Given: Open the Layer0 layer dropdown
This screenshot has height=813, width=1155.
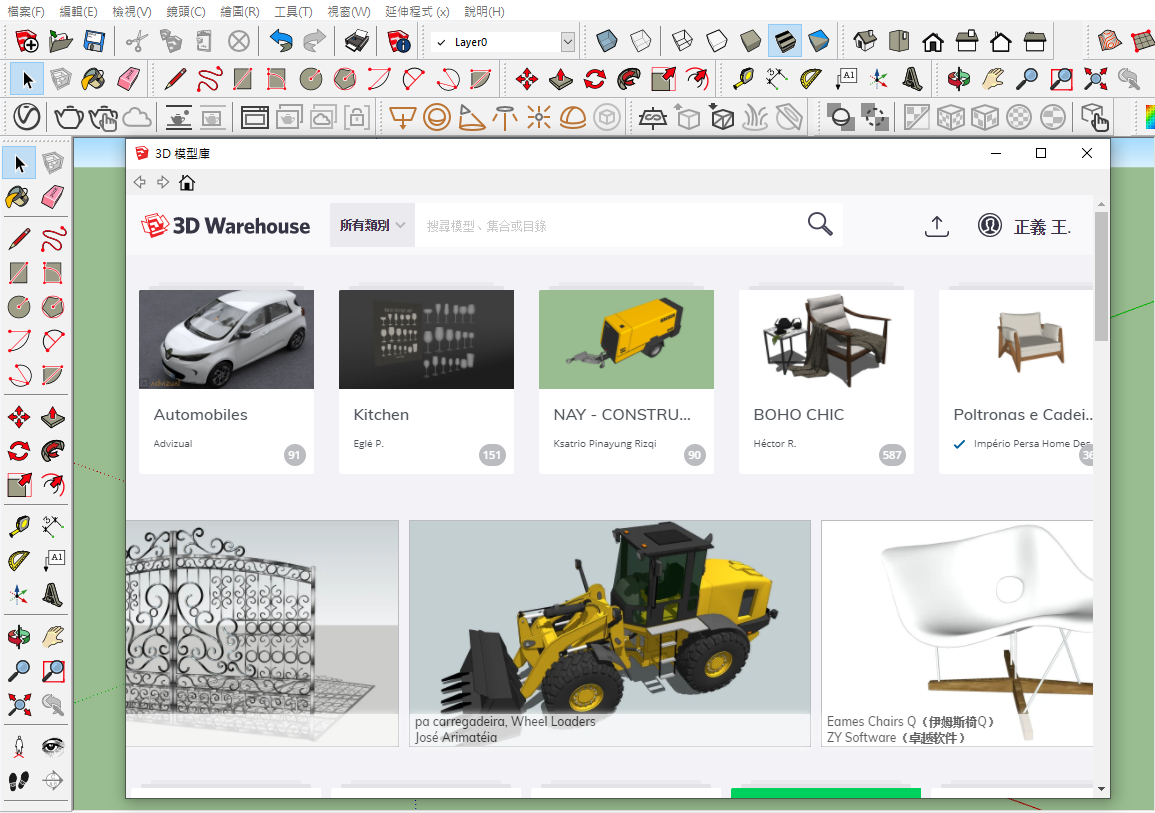Looking at the screenshot, I should (x=567, y=42).
